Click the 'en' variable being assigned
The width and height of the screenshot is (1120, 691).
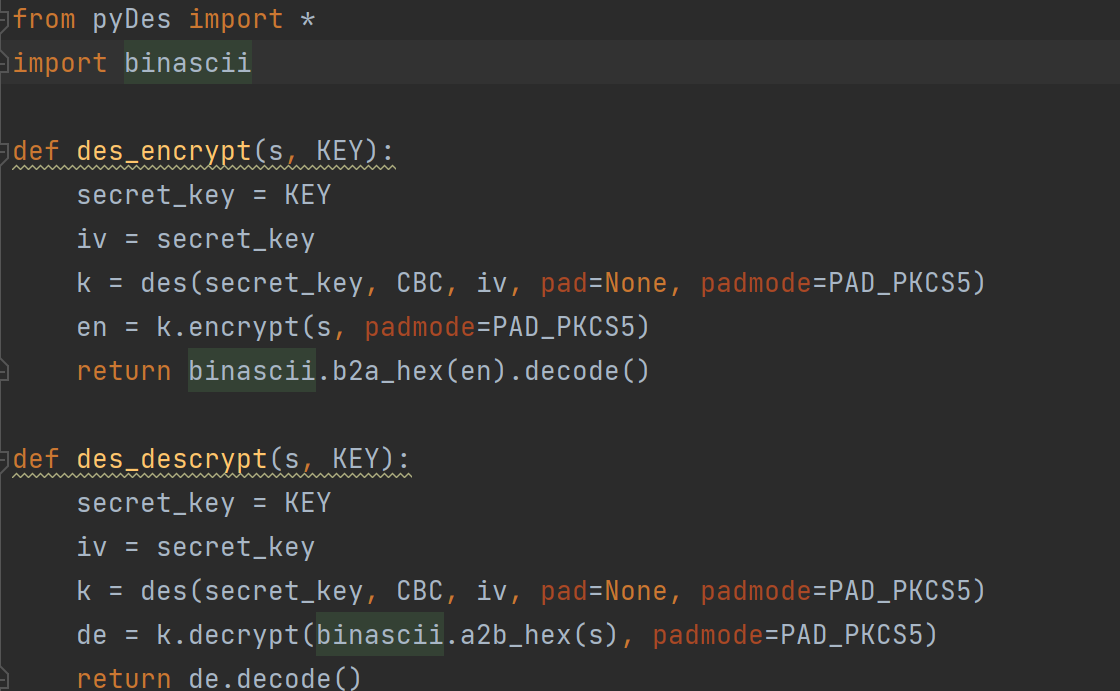pyautogui.click(x=91, y=327)
